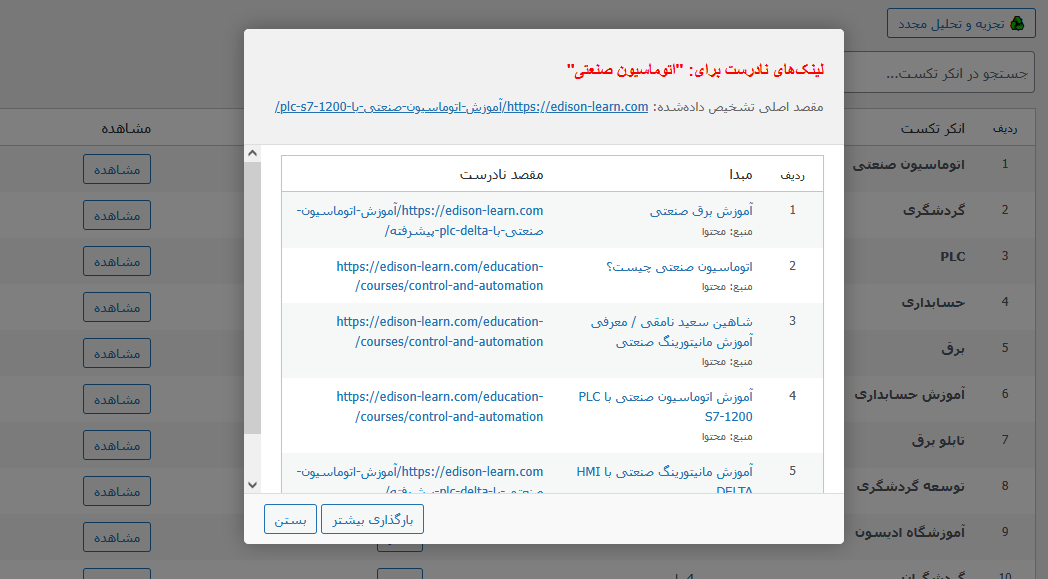Open source آموزش اتوماسیون صنعتی با PLC S7-1200

click(665, 406)
